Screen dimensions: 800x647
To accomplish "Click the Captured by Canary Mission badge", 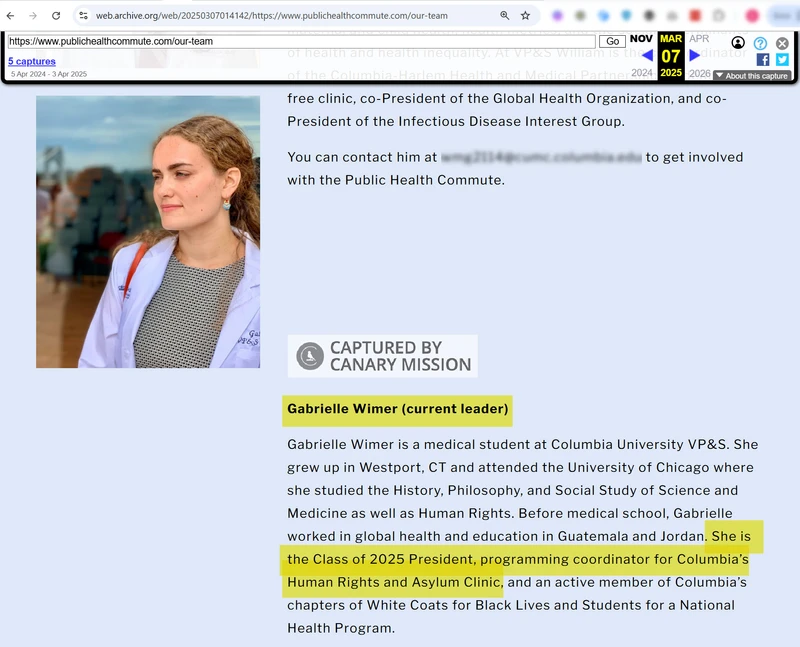I will coord(383,356).
